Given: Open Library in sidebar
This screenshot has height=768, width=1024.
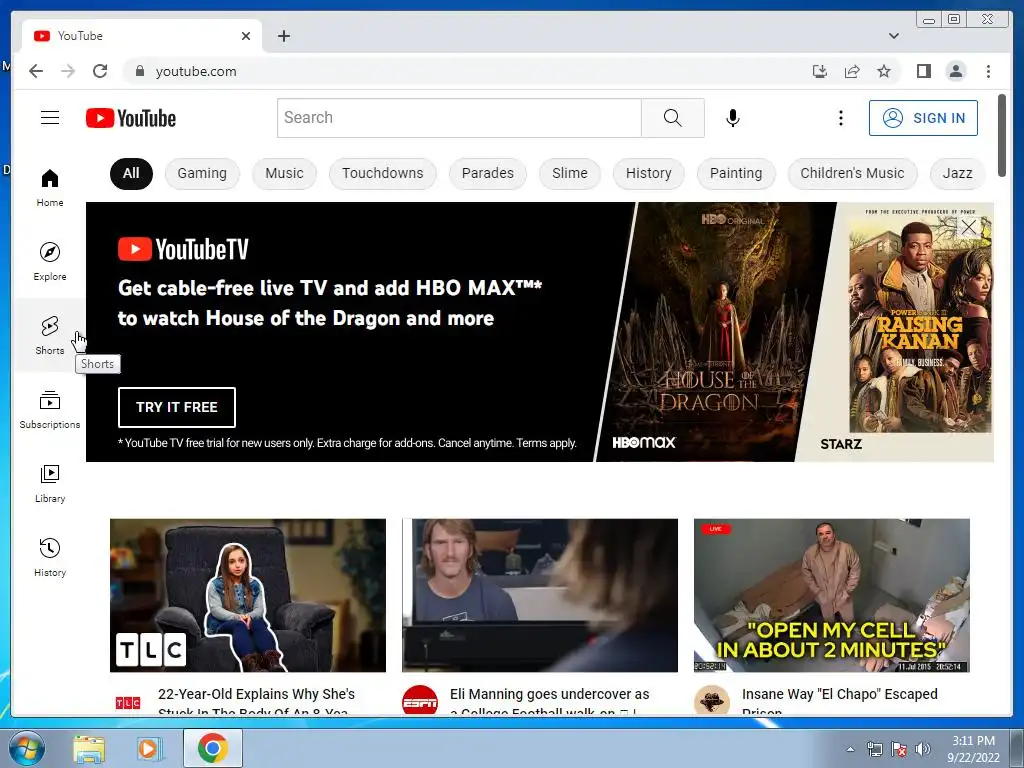Looking at the screenshot, I should coord(50,483).
